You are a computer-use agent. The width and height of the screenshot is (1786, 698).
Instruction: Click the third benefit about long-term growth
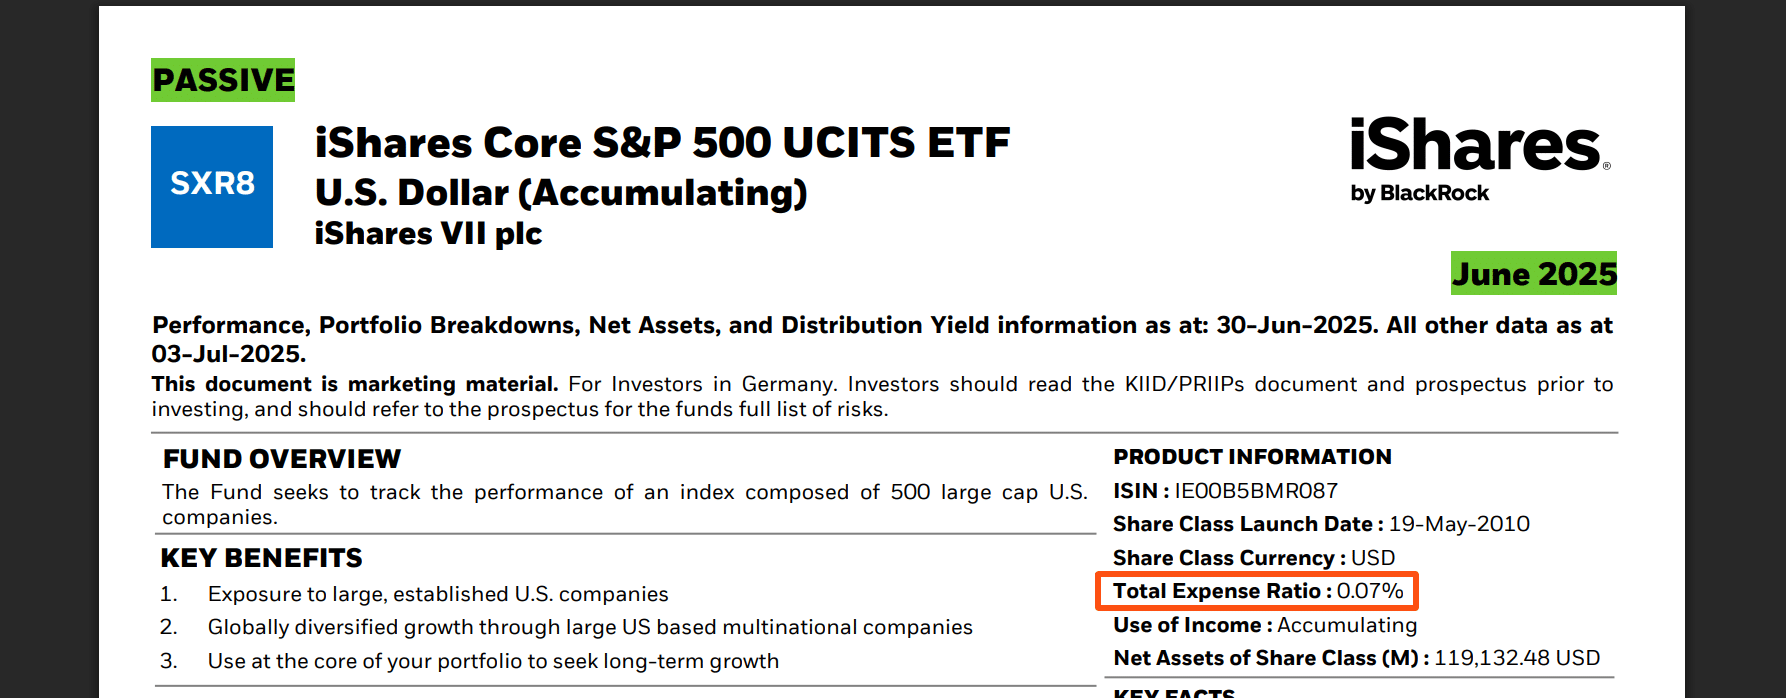click(x=493, y=661)
